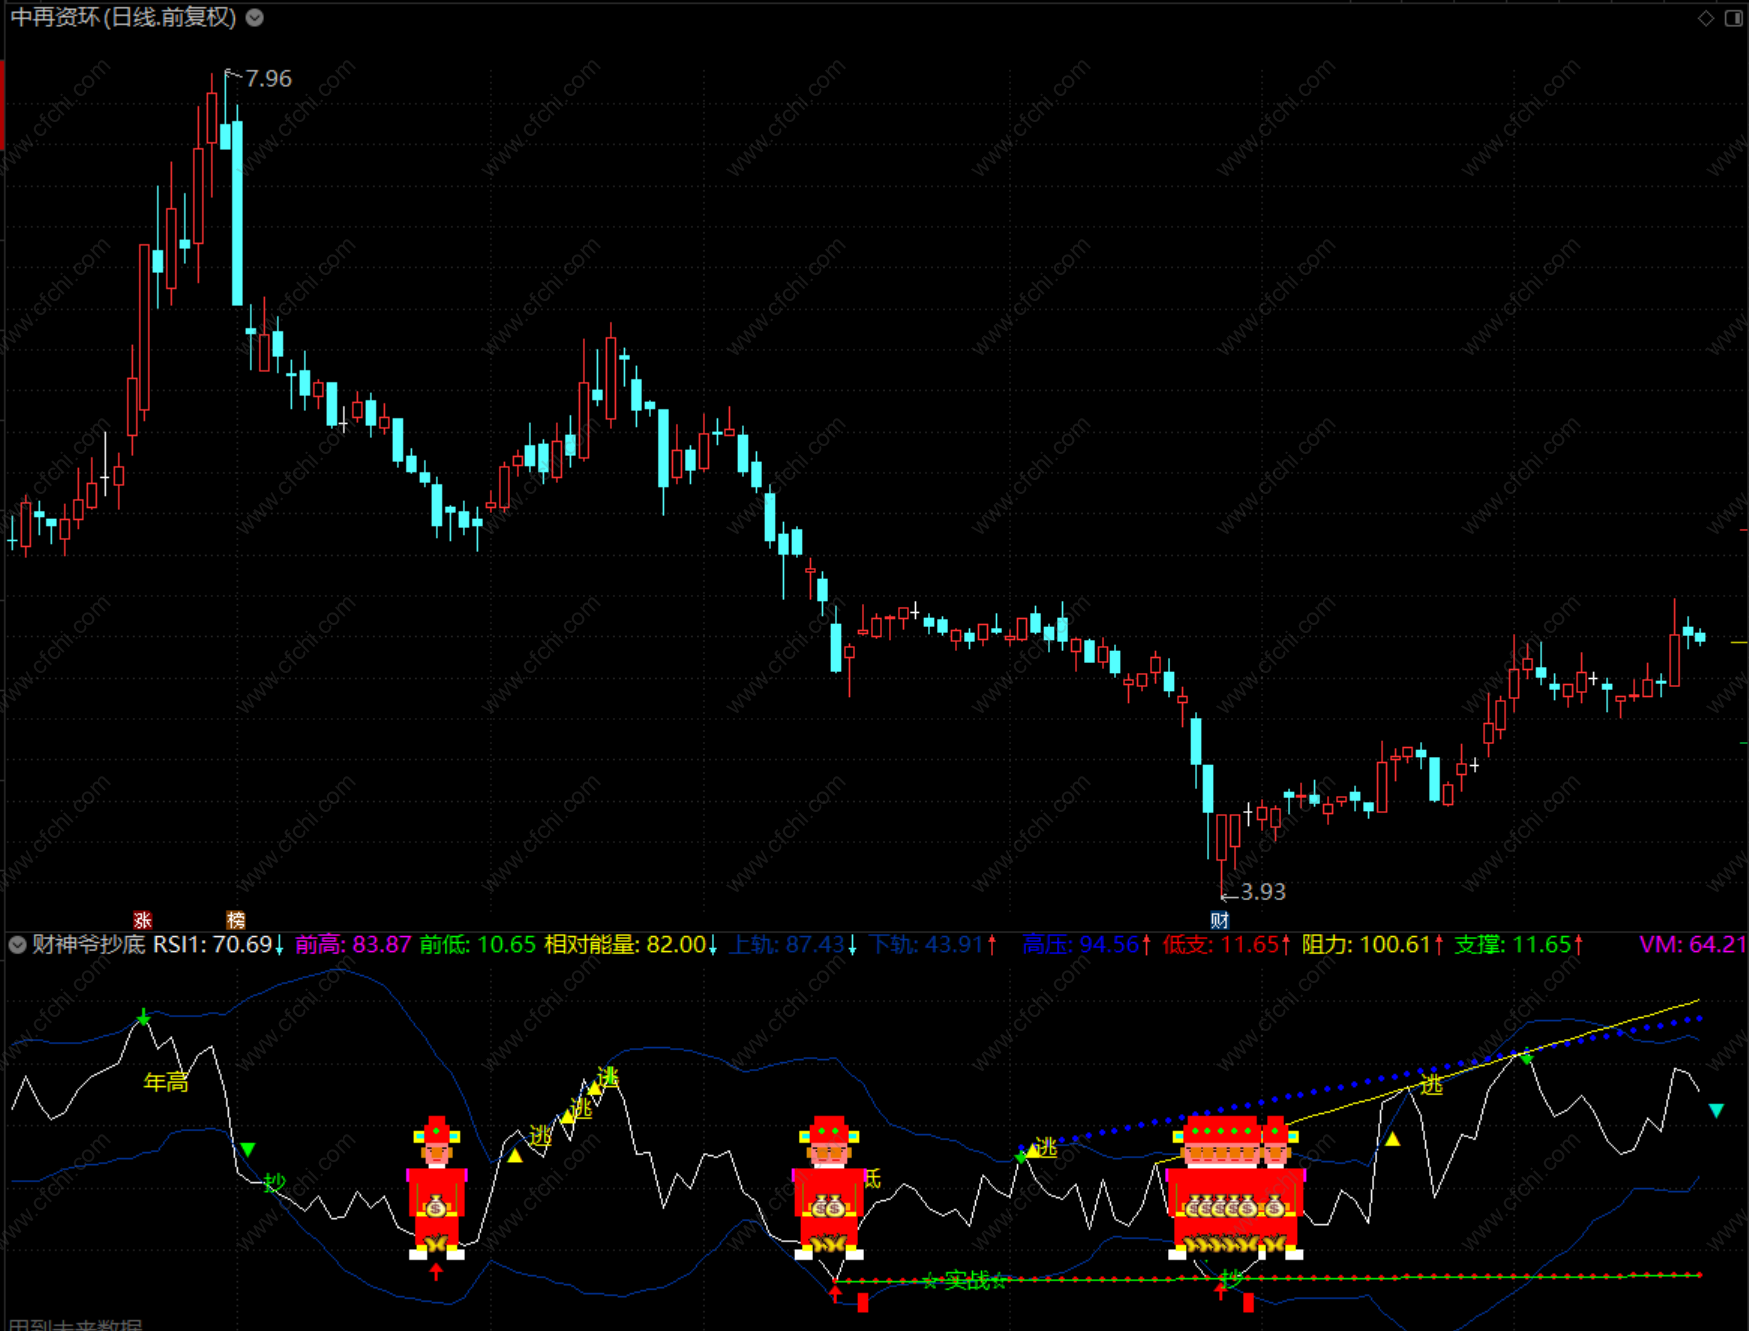Click the 高压: 94.56 readout
The width and height of the screenshot is (1749, 1331).
pos(1081,944)
